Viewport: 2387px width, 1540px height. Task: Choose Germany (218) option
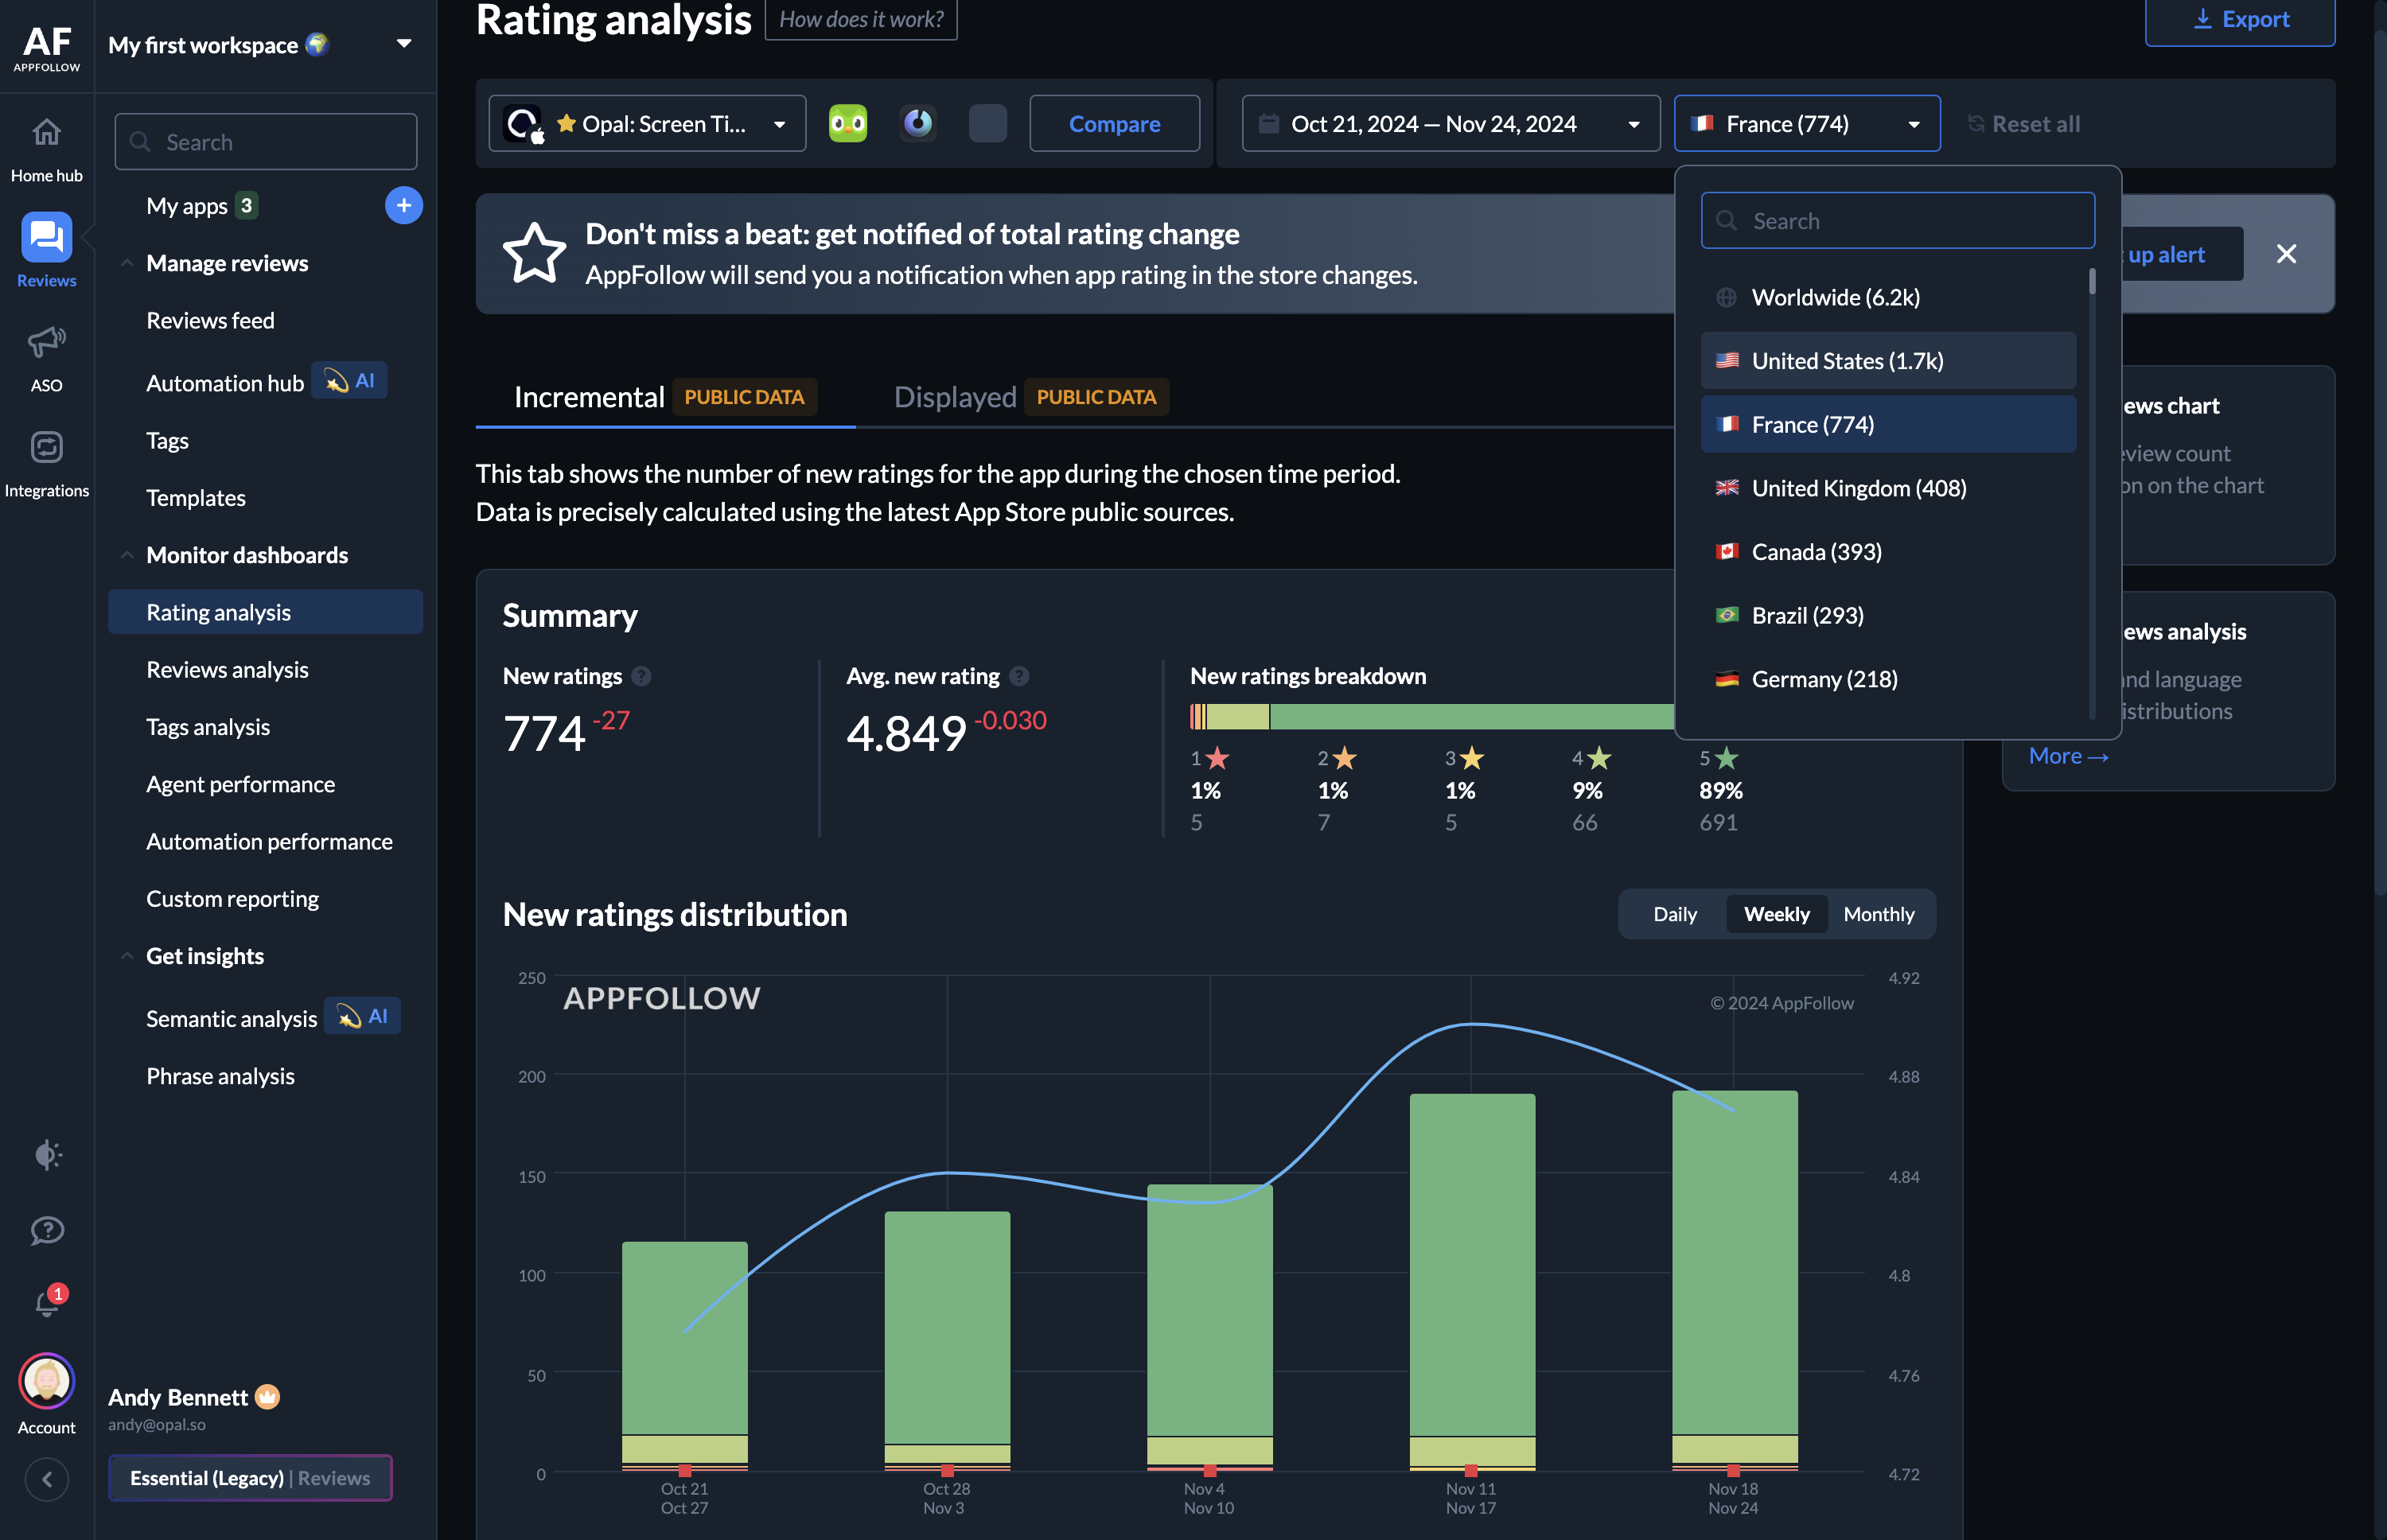1887,679
